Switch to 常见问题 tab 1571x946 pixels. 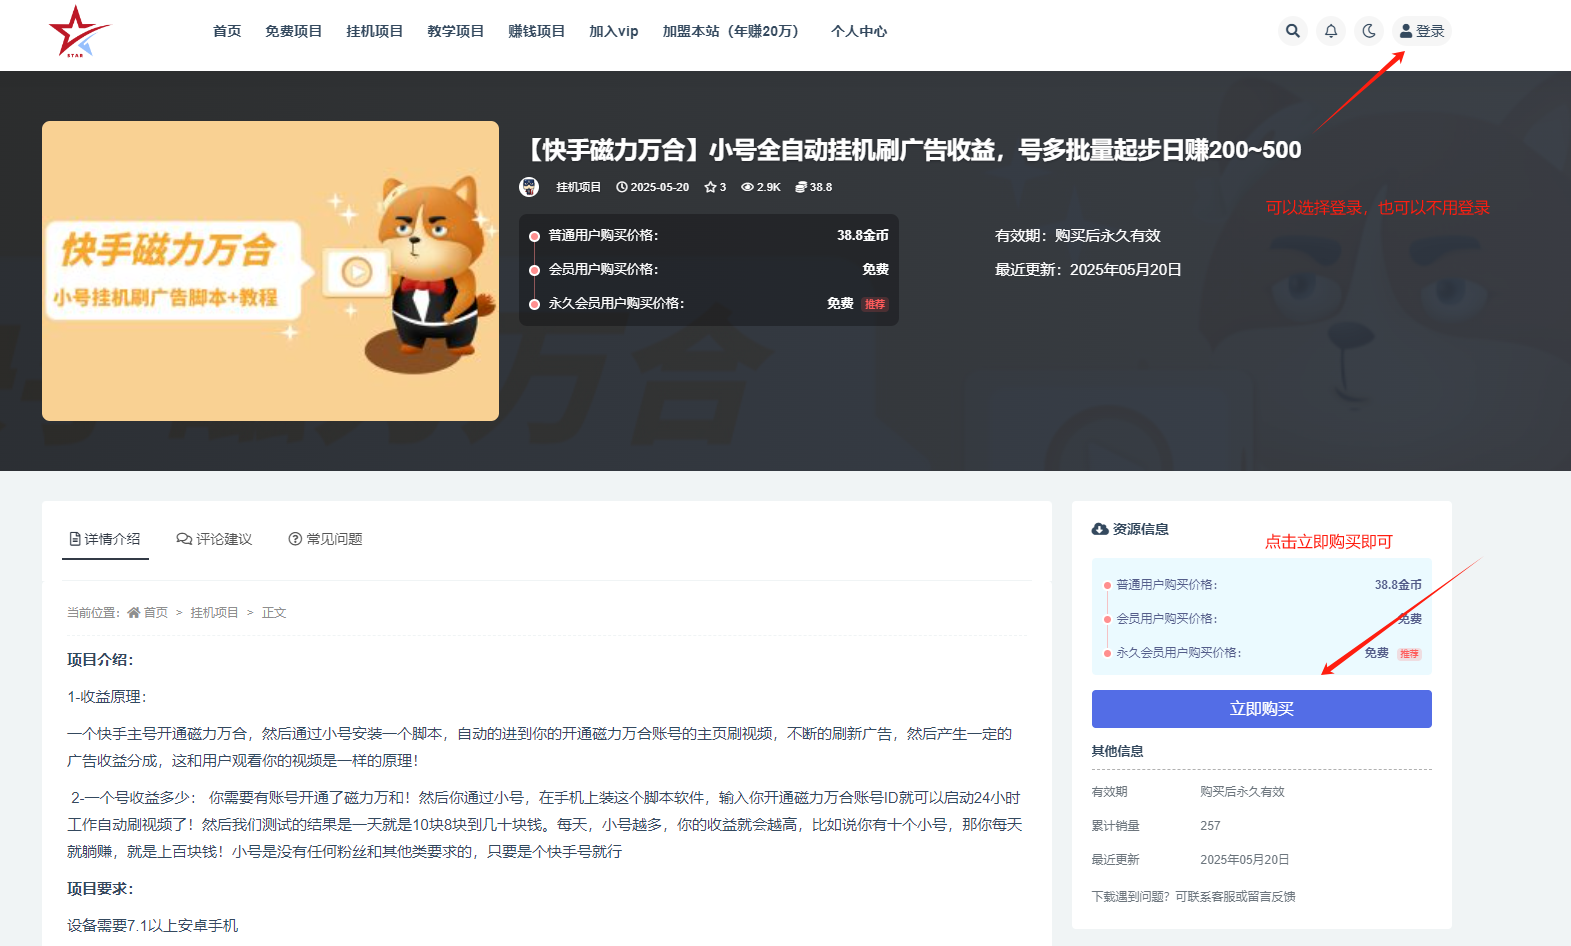(x=325, y=539)
